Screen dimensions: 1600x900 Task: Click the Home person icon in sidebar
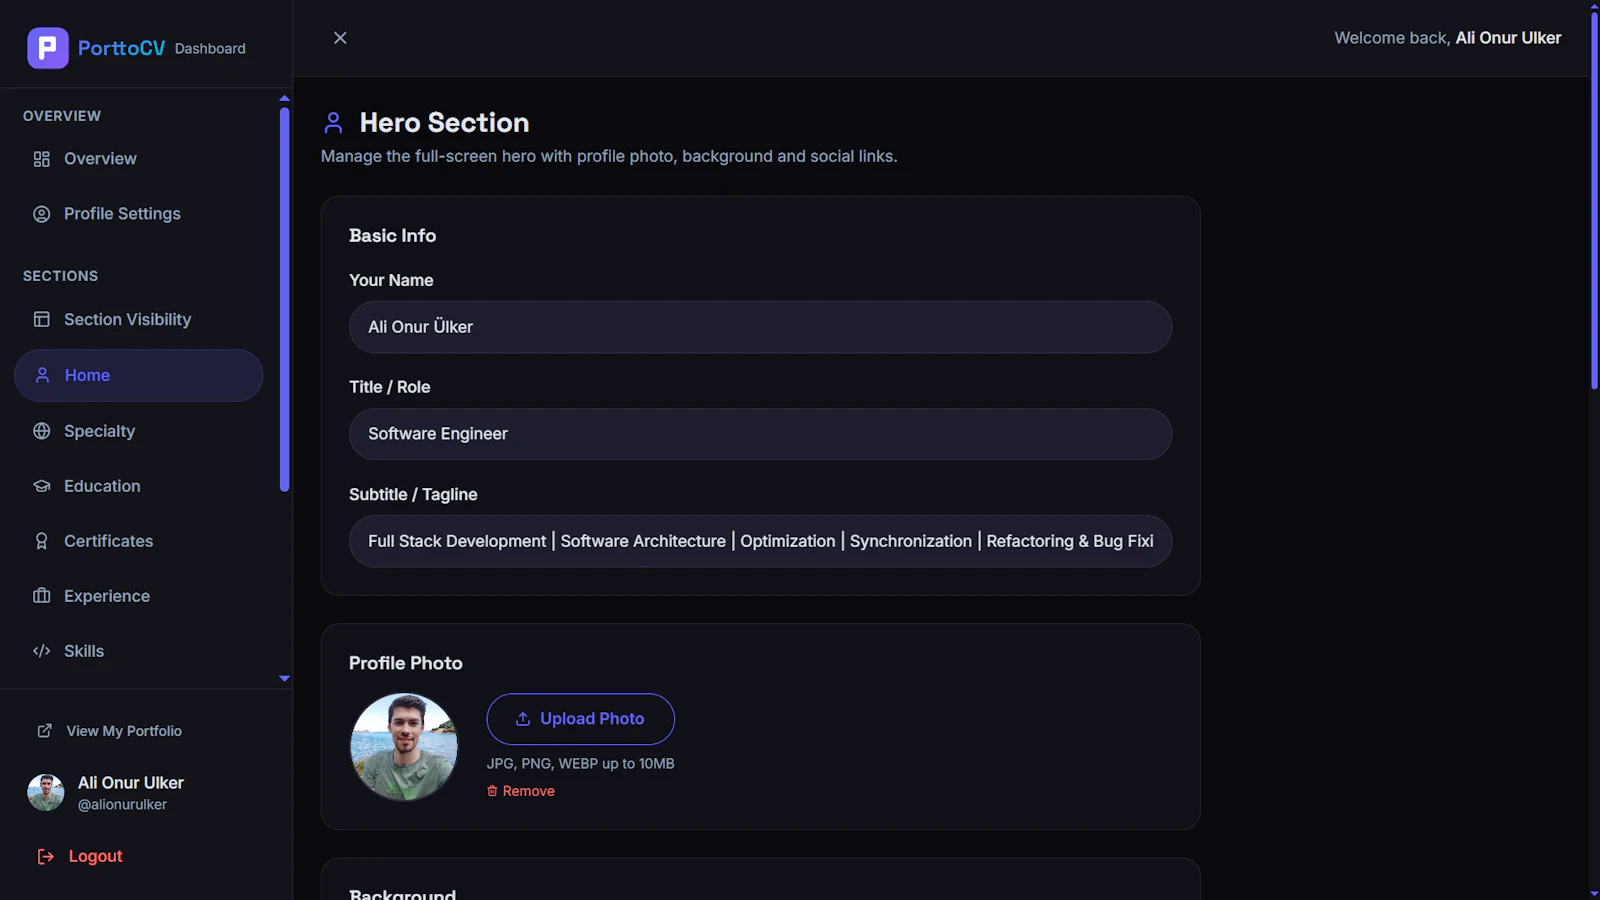[x=42, y=376]
